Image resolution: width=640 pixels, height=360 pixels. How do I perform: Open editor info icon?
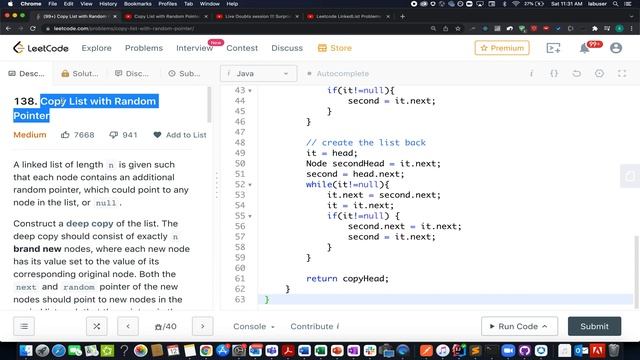531,73
